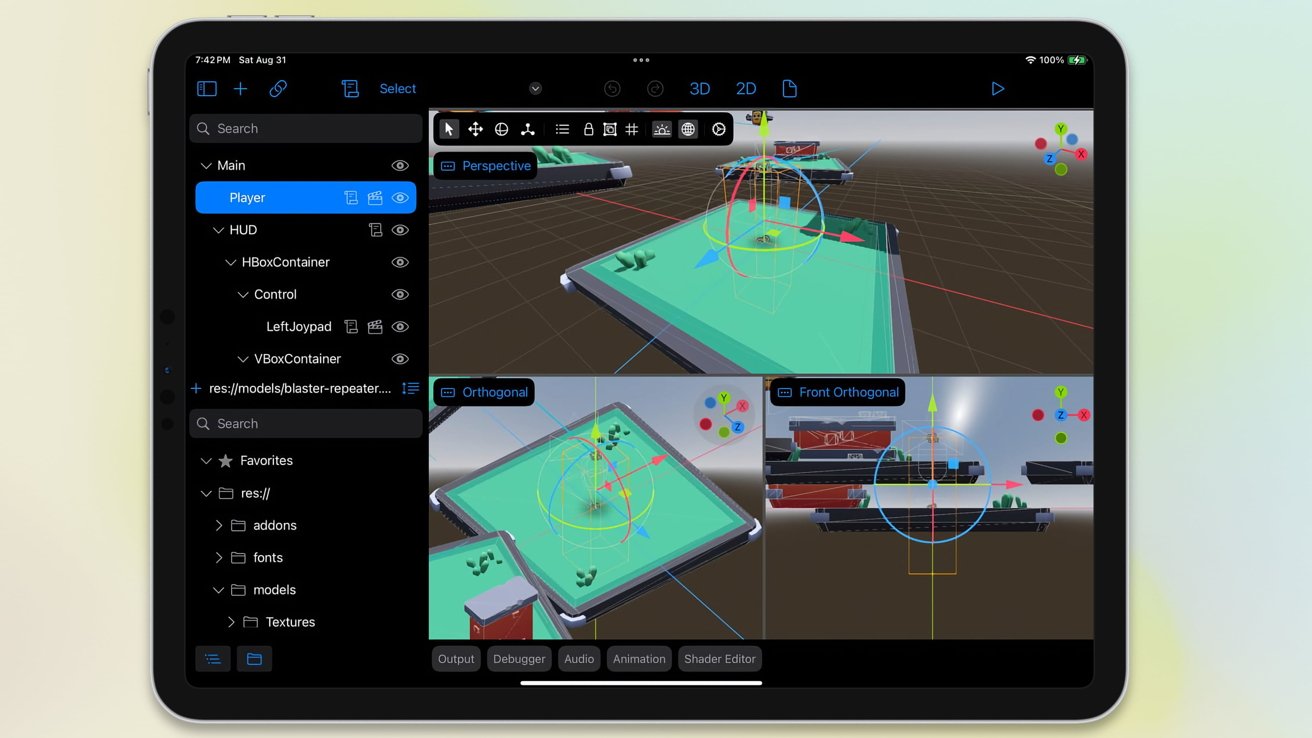Lock the selected node with padlock icon
This screenshot has width=1312, height=738.
(588, 129)
